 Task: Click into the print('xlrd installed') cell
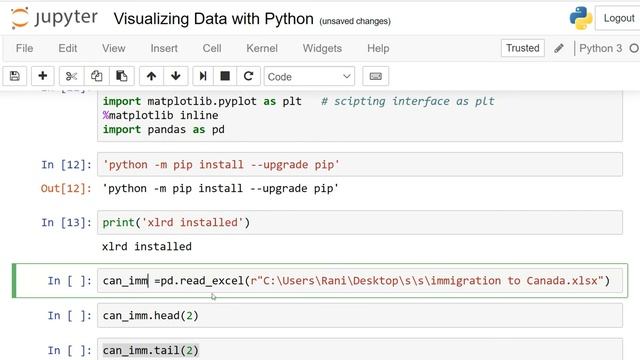(360, 222)
